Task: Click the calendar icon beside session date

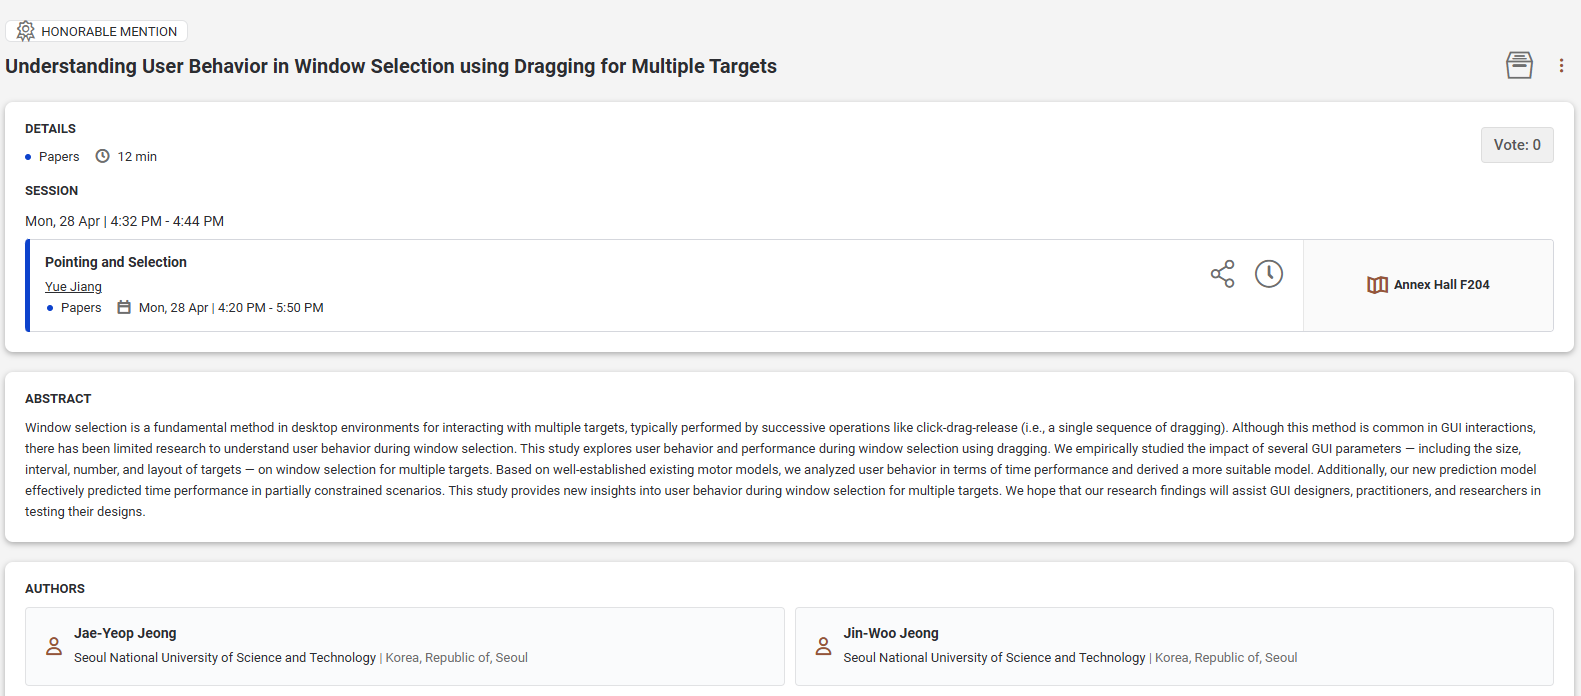Action: click(x=124, y=308)
